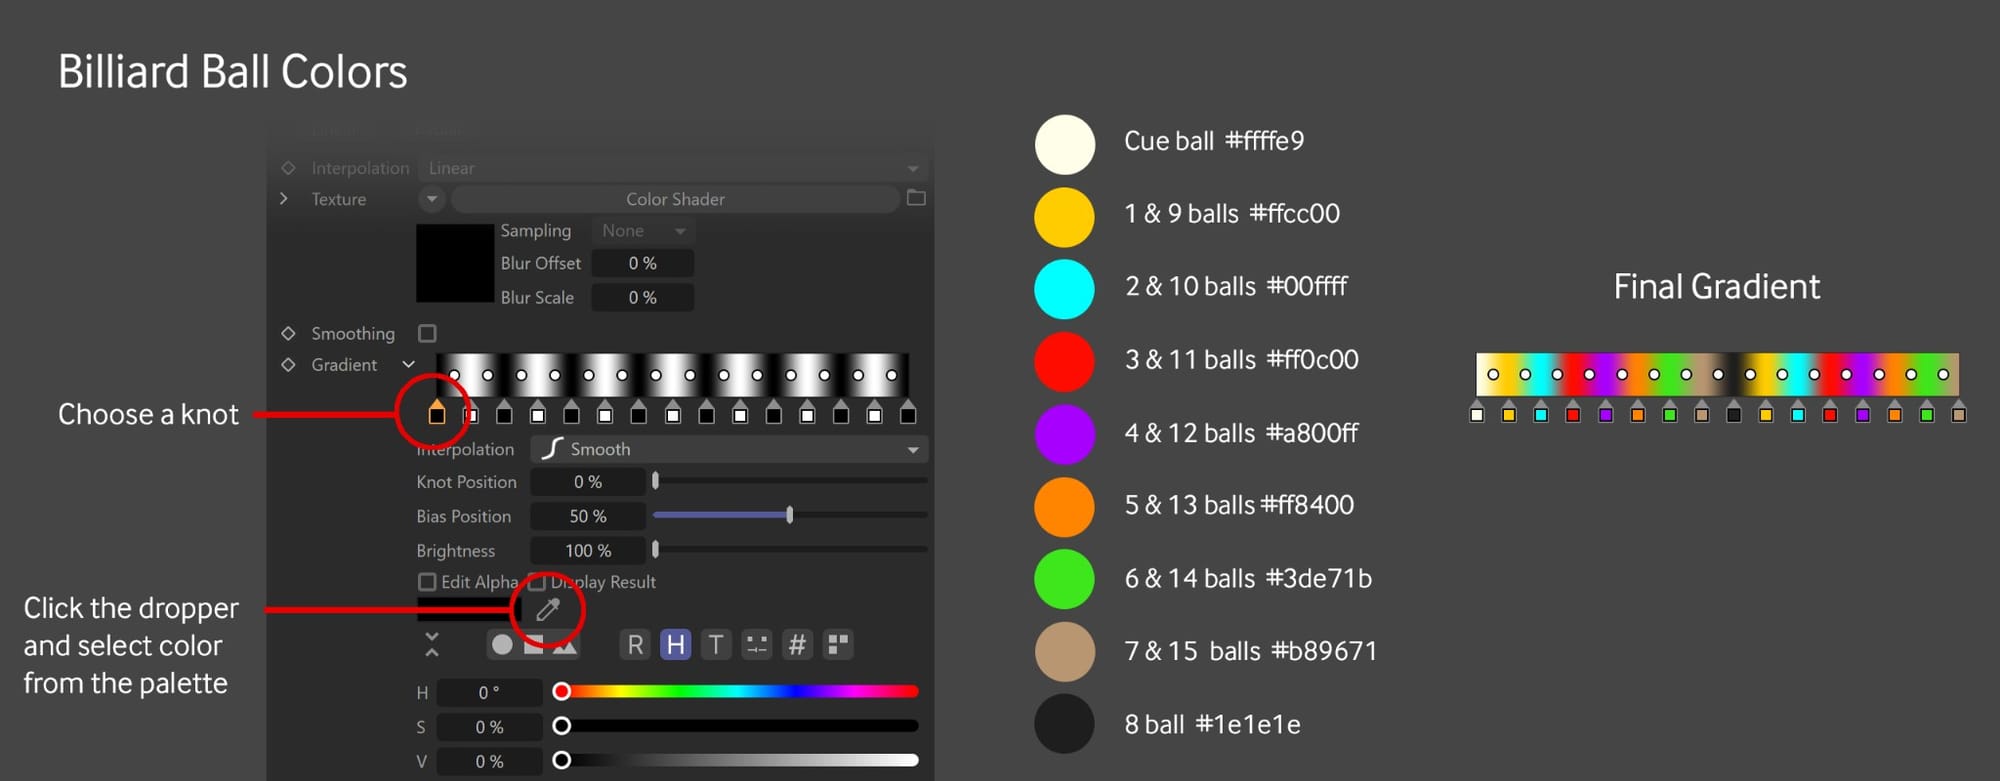
Task: Click the Brightness slider handle
Action: click(655, 550)
